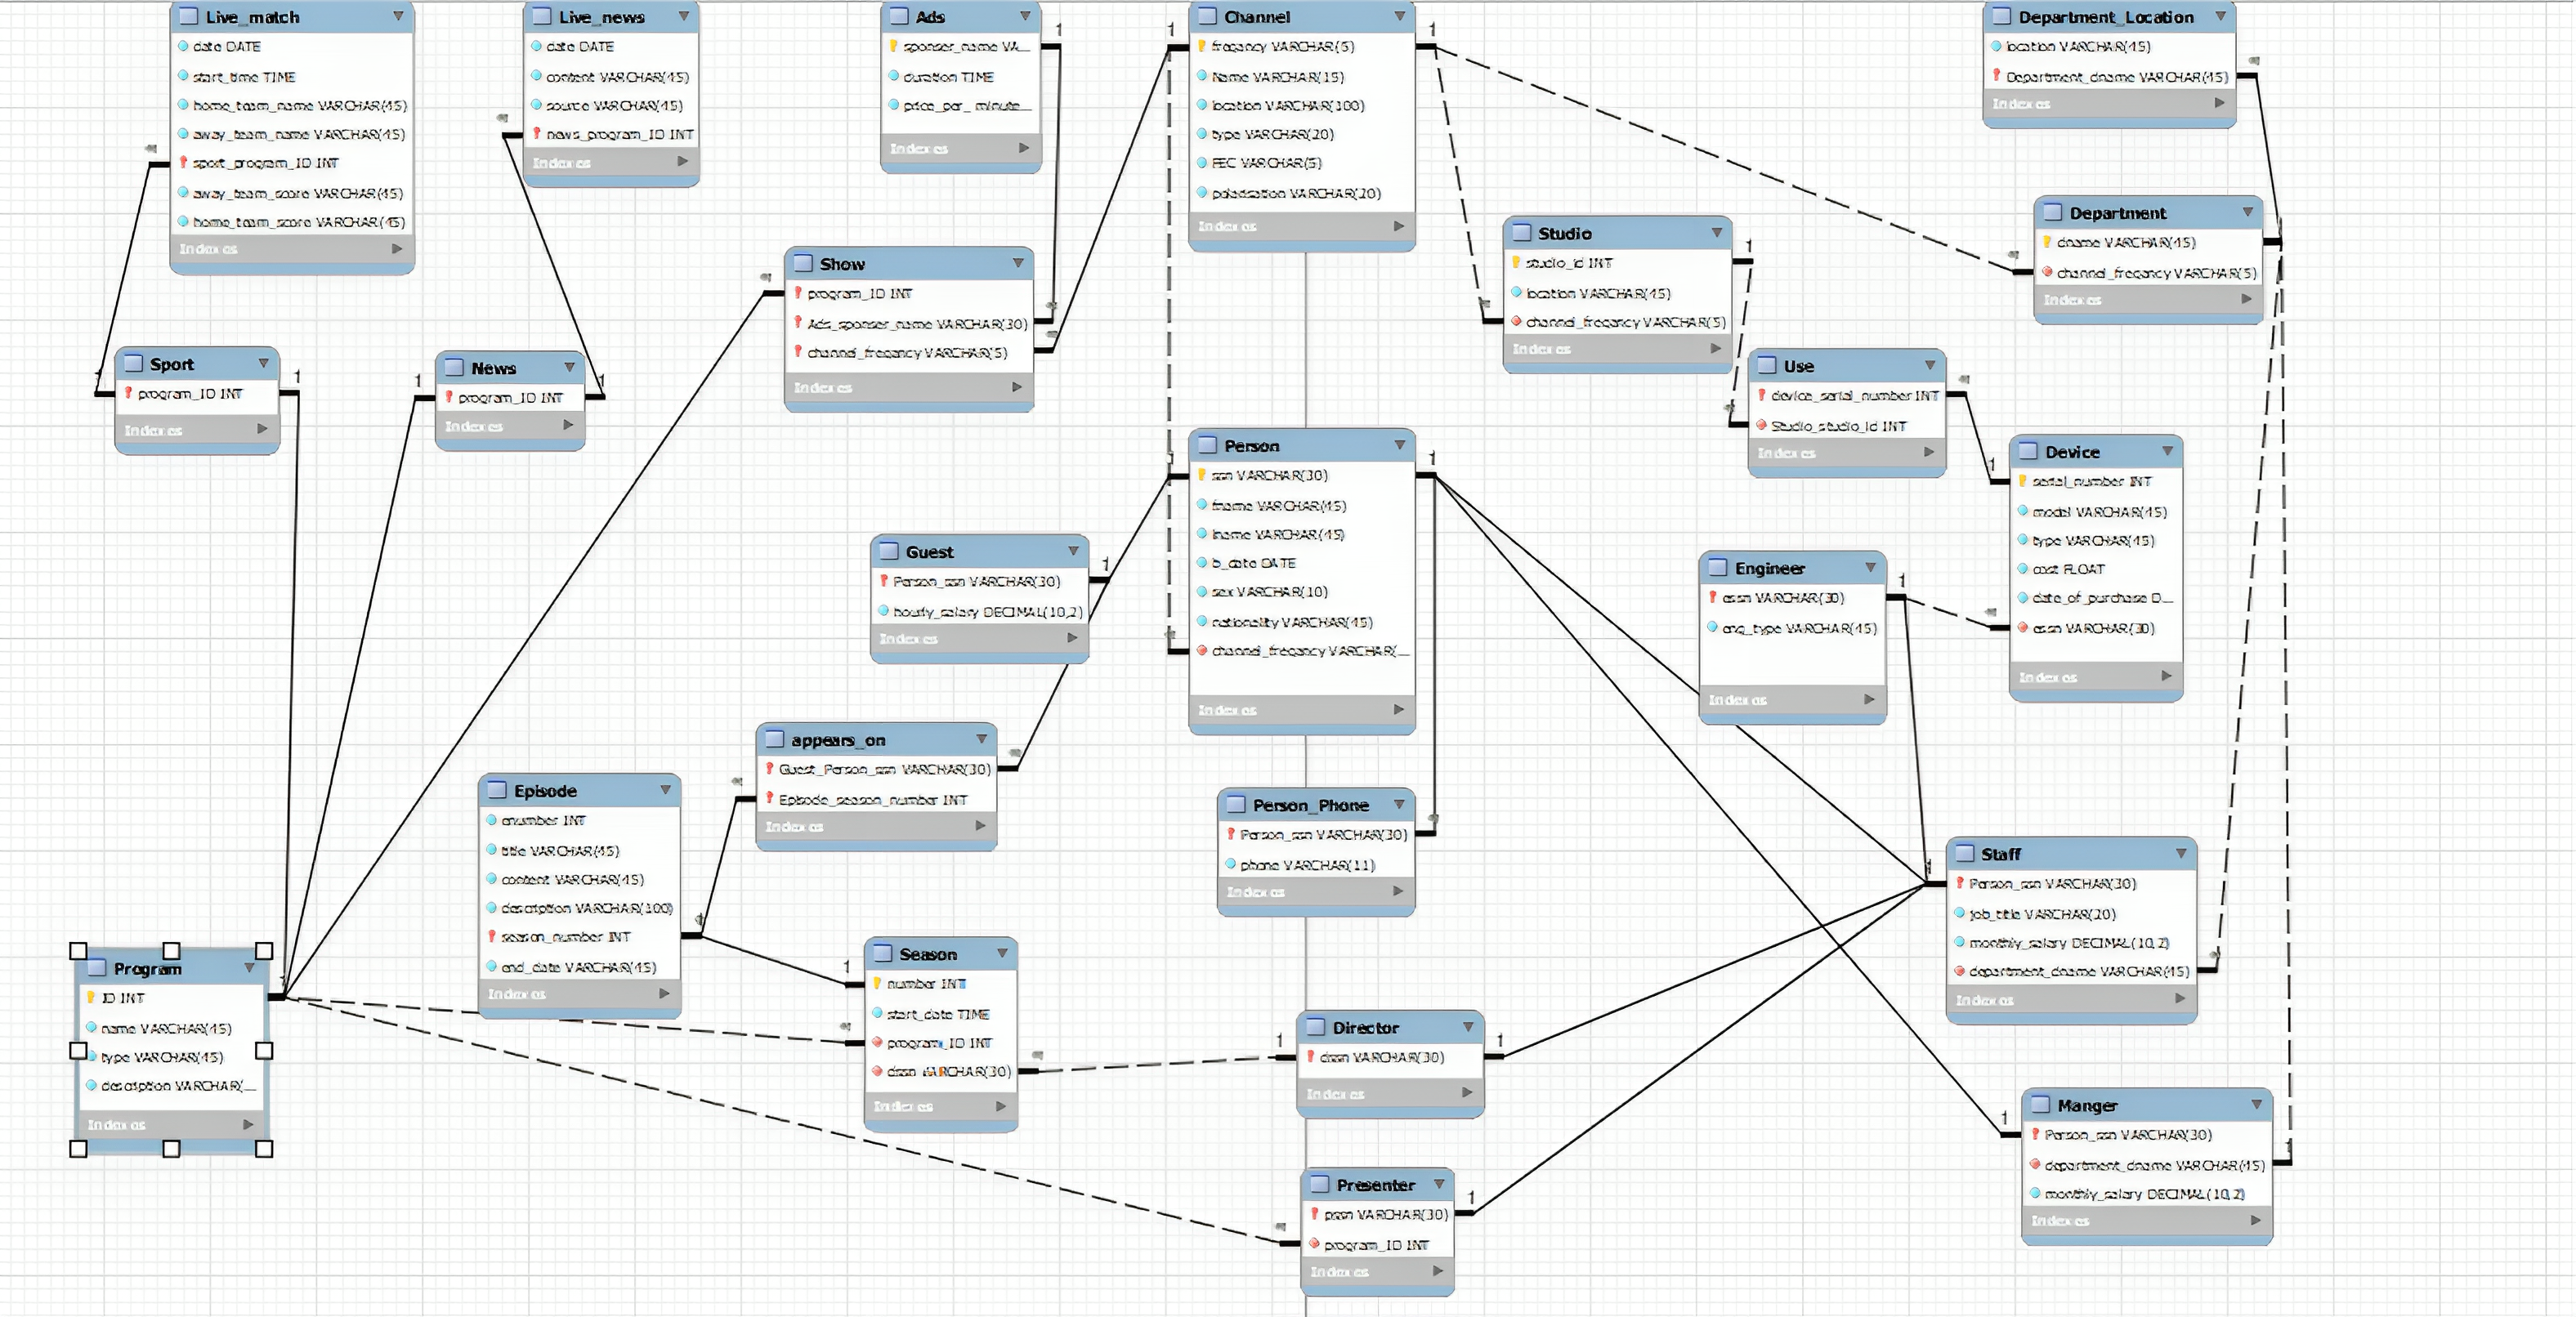Click the Live_match table icon
The width and height of the screenshot is (2576, 1317).
click(188, 16)
